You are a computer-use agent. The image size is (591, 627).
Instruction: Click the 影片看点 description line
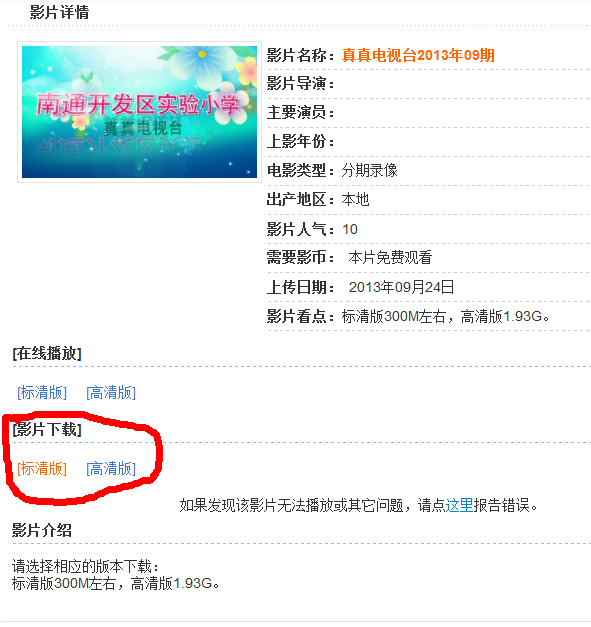click(x=409, y=317)
